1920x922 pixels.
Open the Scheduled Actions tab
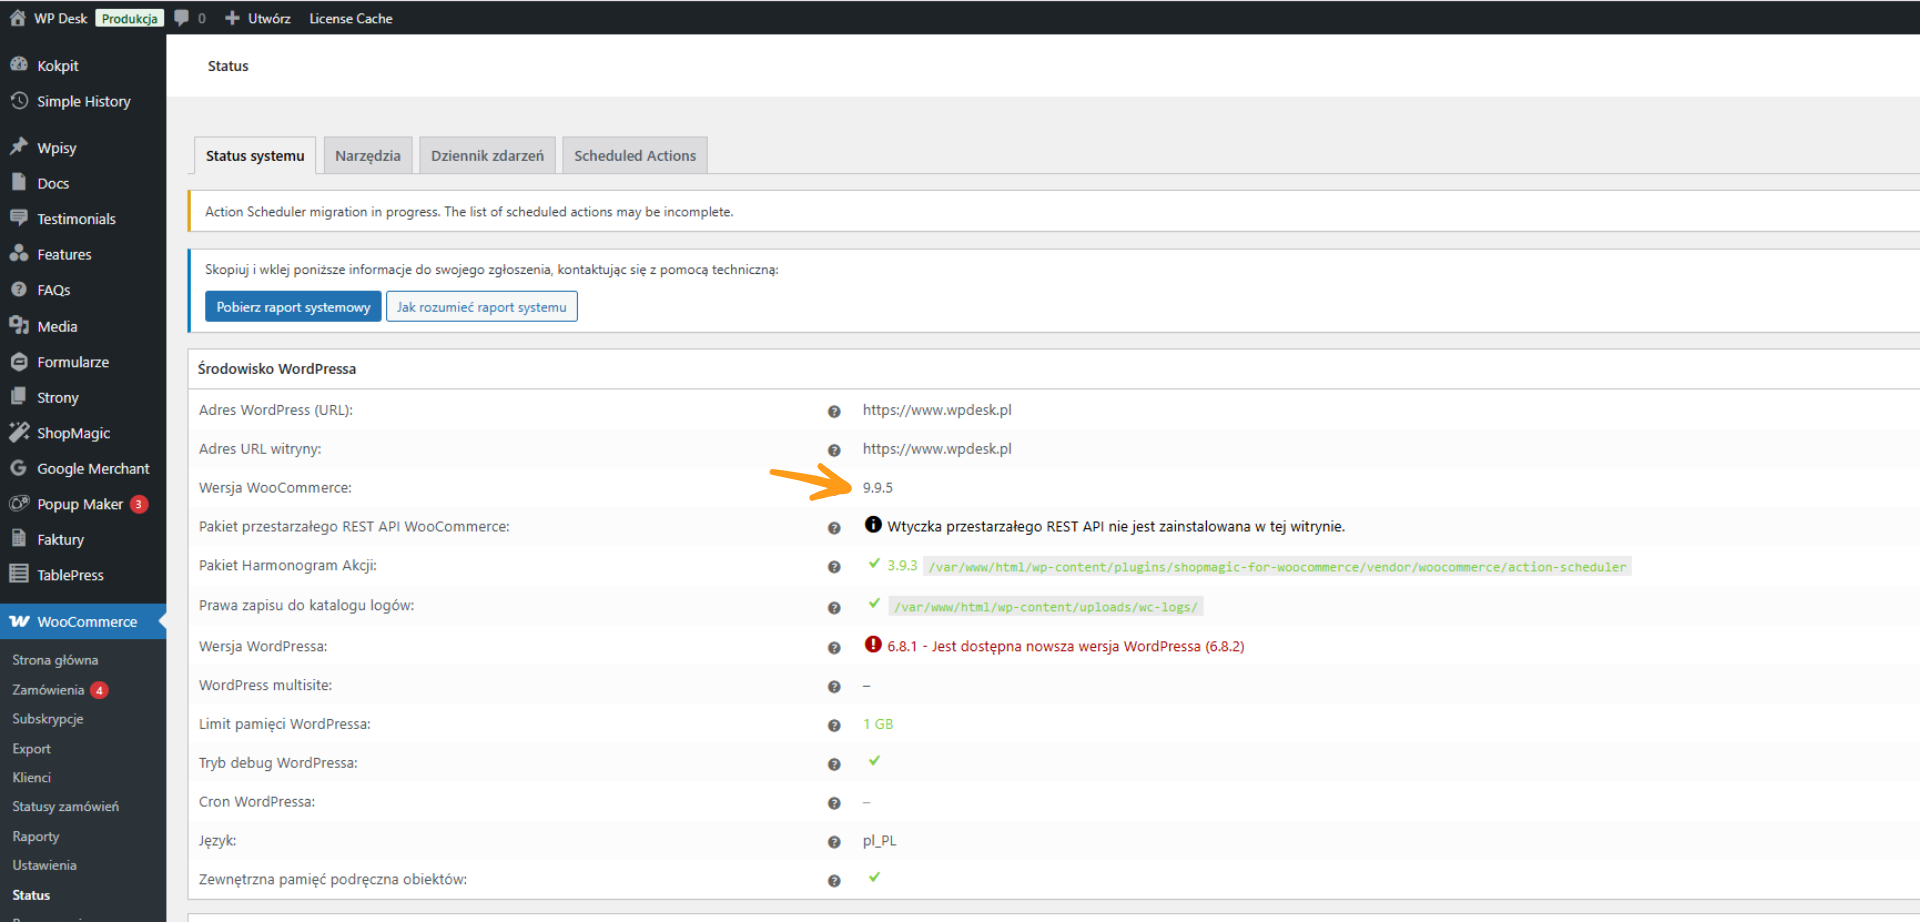click(635, 155)
